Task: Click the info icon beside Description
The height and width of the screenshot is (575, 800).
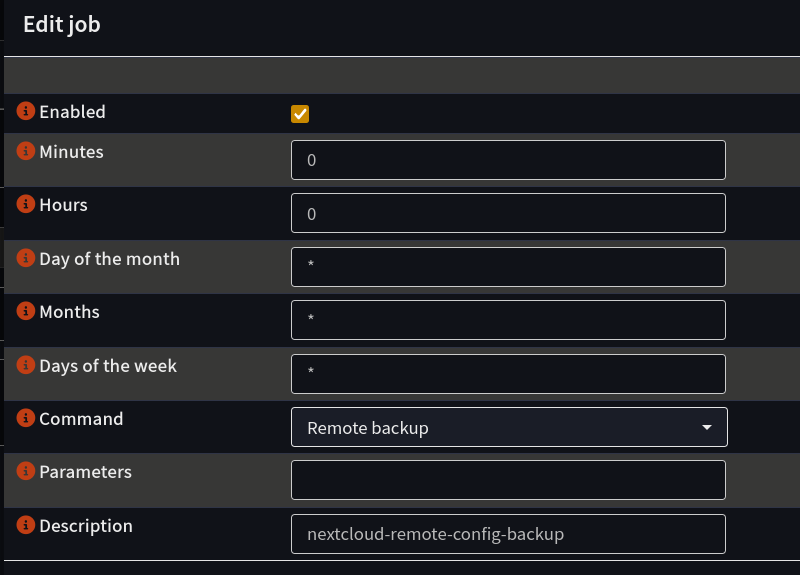Action: point(26,525)
